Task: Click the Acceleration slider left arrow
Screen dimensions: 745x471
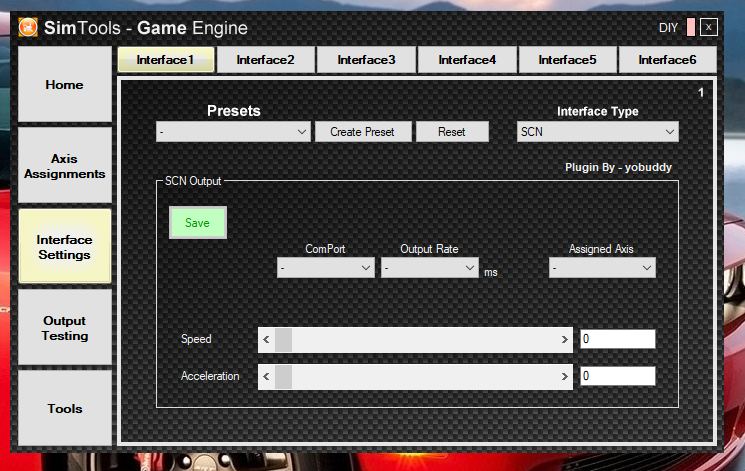Action: (266, 376)
